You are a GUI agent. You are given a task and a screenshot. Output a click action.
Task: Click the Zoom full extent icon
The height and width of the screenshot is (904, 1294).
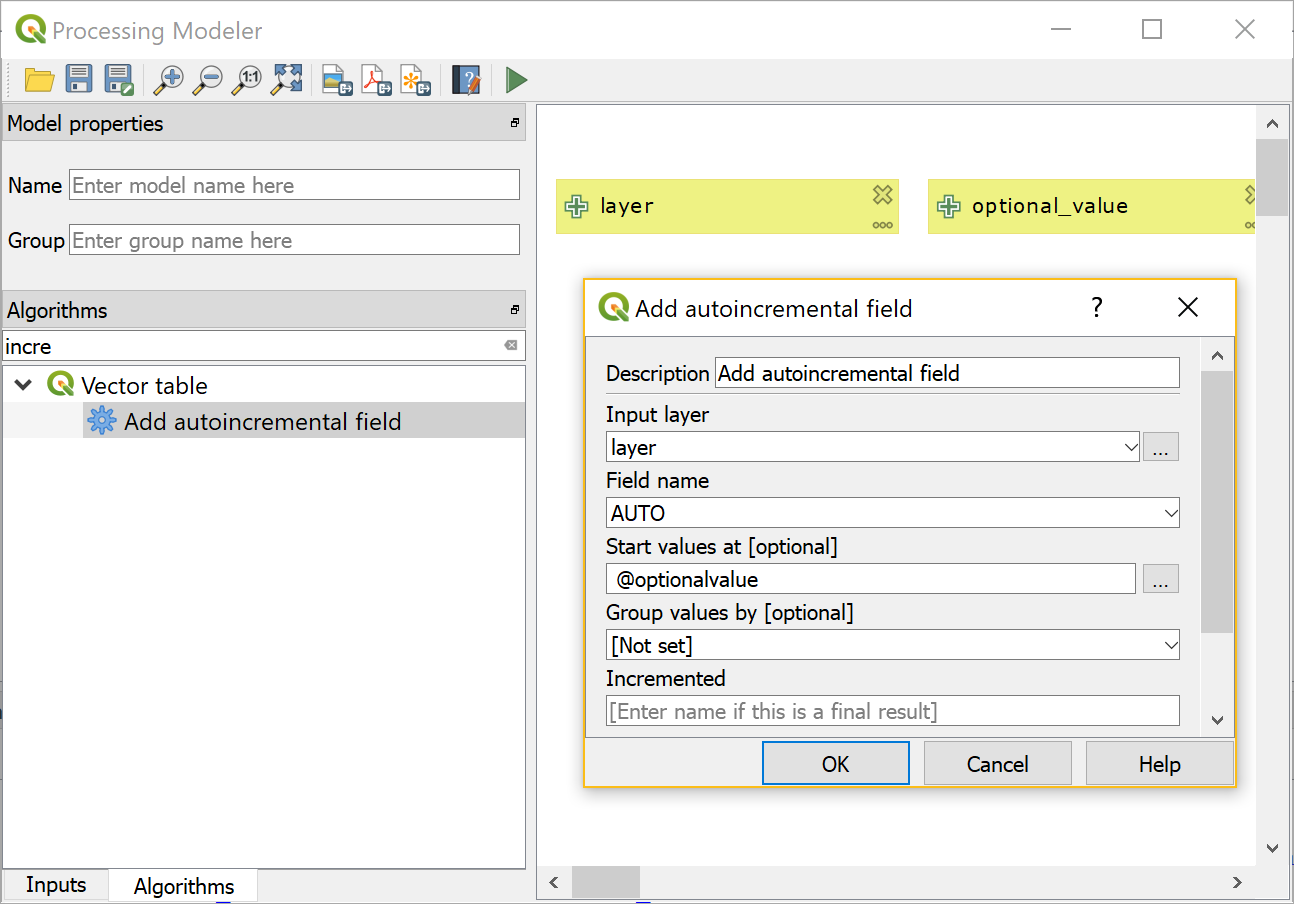point(287,80)
